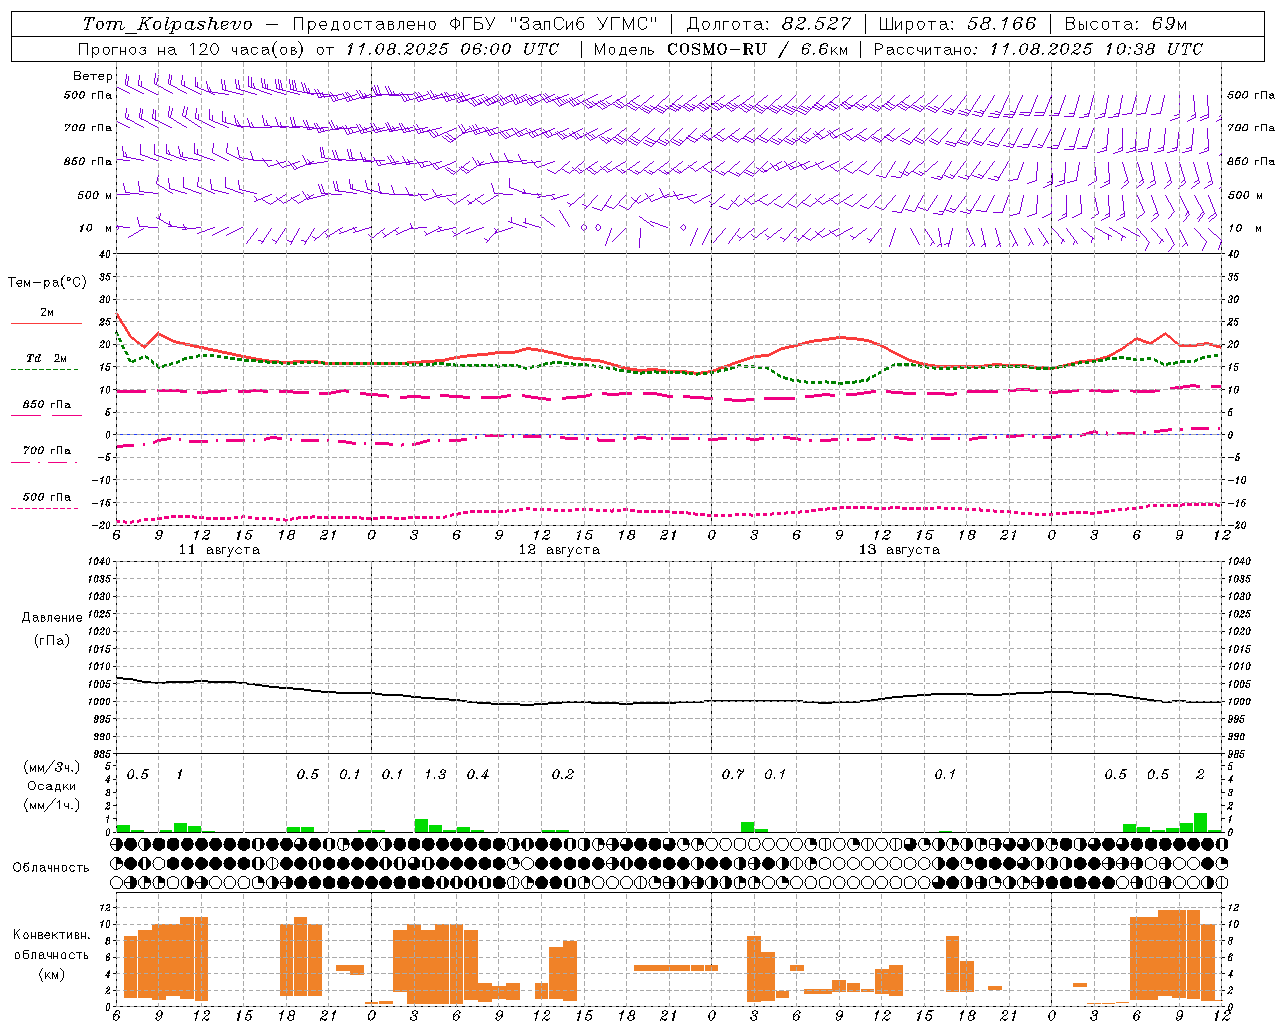This screenshot has width=1280, height=1024.
Task: Click the (мм/1ч.) precipitation unit label
Action: pos(52,806)
